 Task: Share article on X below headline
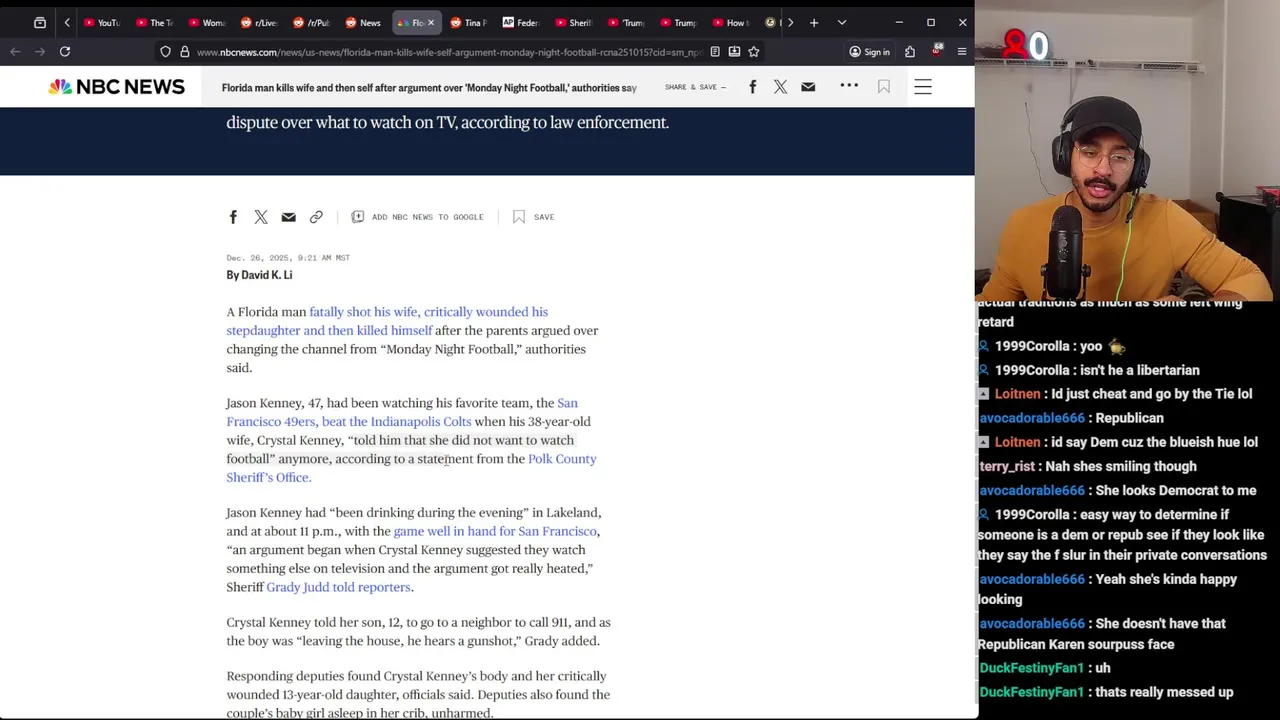click(x=261, y=217)
